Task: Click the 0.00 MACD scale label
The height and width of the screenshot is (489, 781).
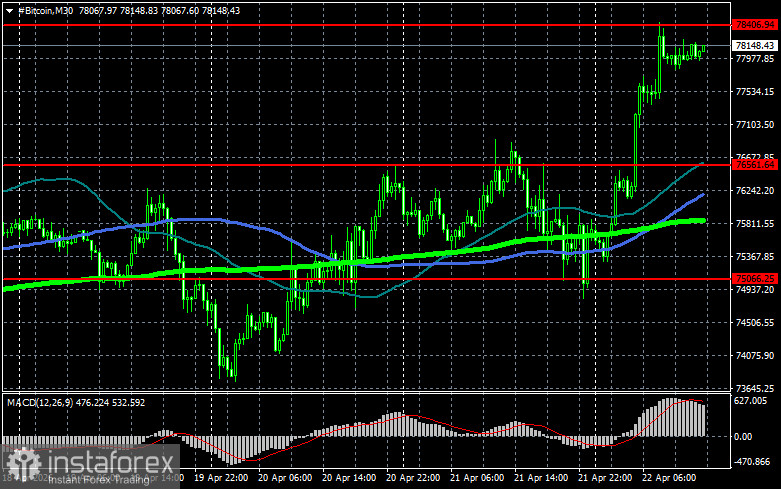Action: (743, 437)
